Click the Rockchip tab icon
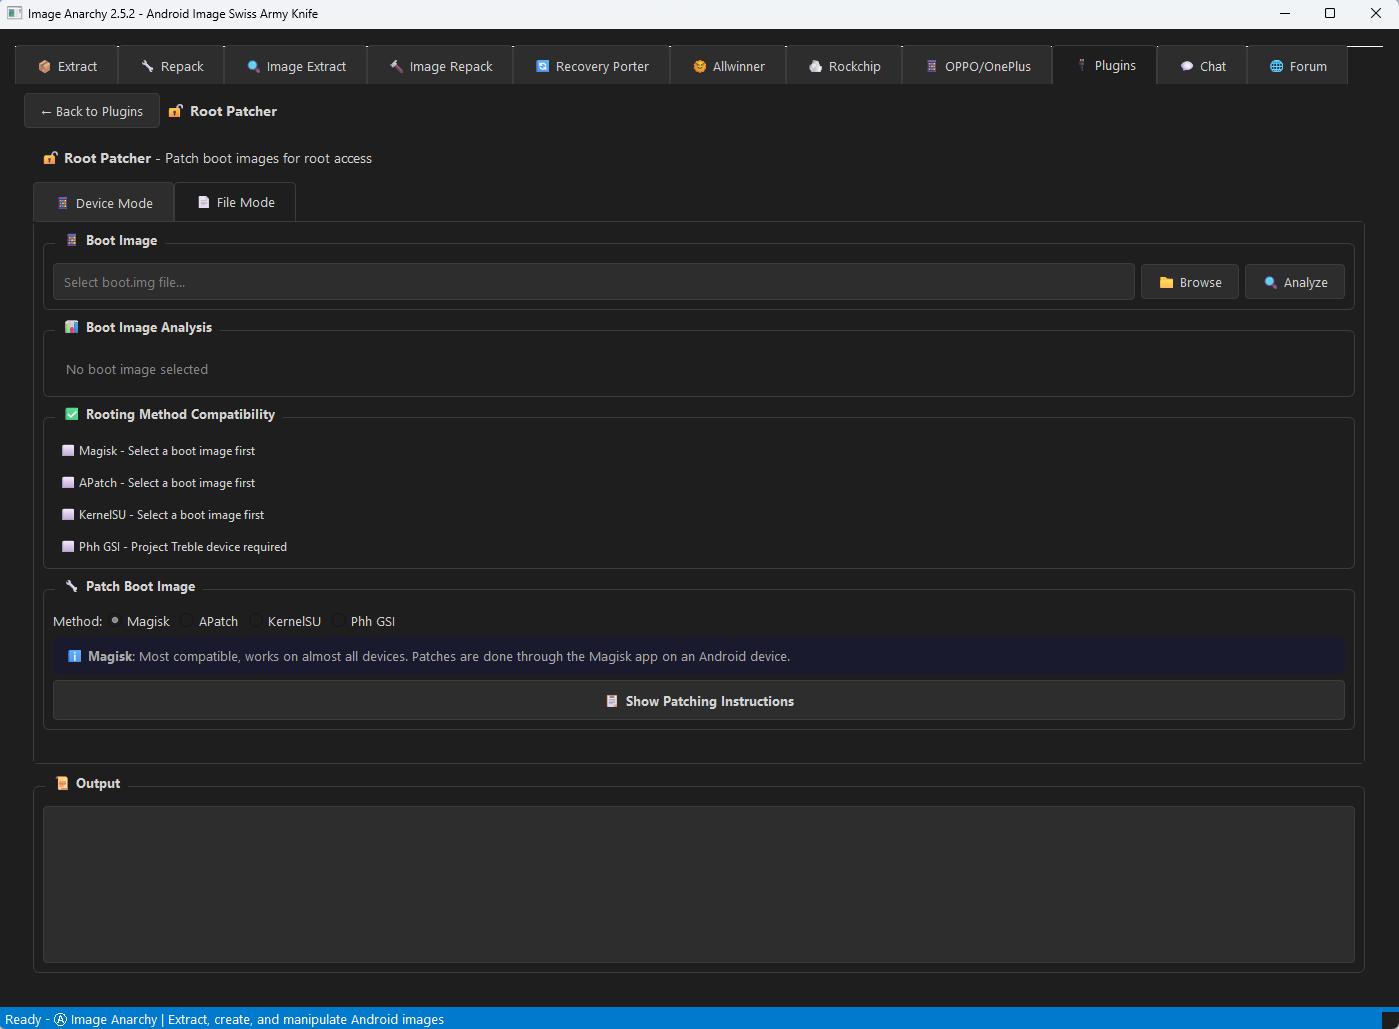 tap(816, 67)
